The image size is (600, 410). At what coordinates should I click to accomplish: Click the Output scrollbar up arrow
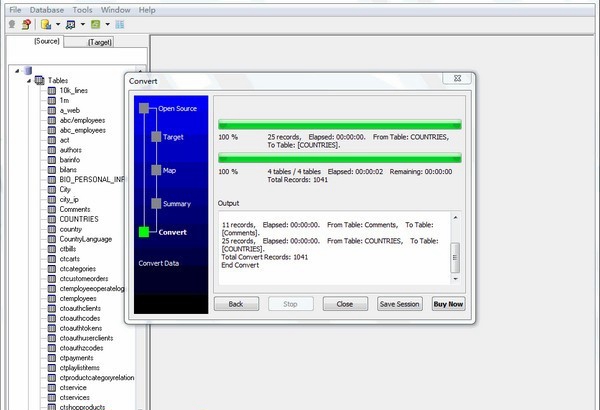(x=455, y=217)
